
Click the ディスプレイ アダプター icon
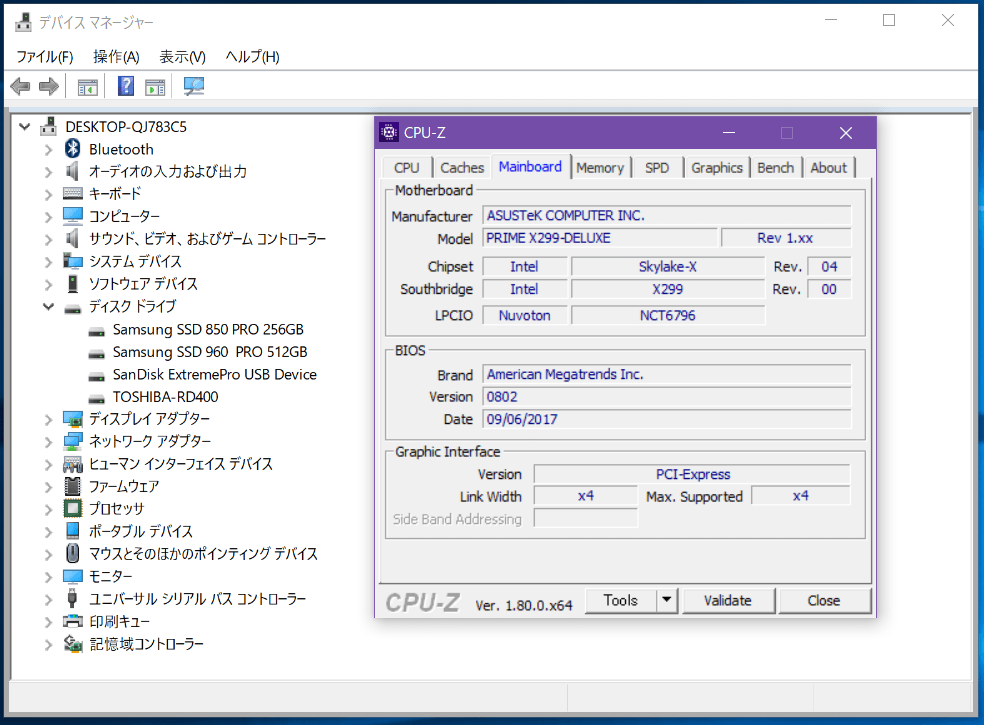[73, 418]
